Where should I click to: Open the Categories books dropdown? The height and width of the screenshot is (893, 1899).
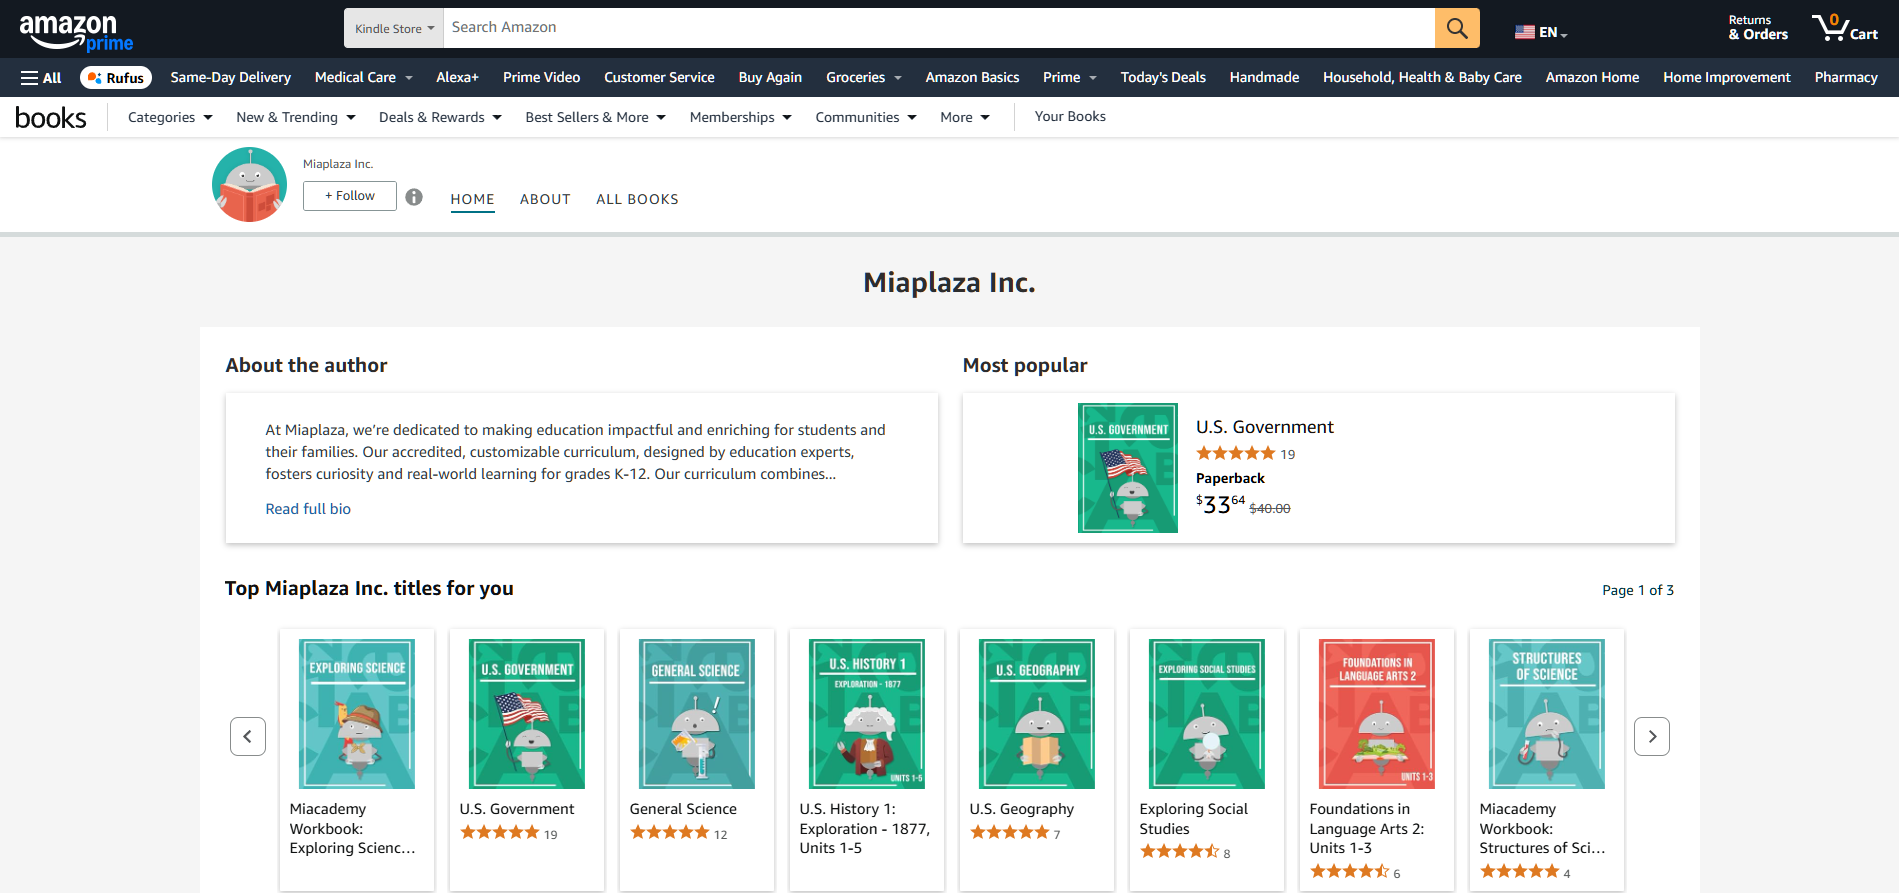point(170,117)
